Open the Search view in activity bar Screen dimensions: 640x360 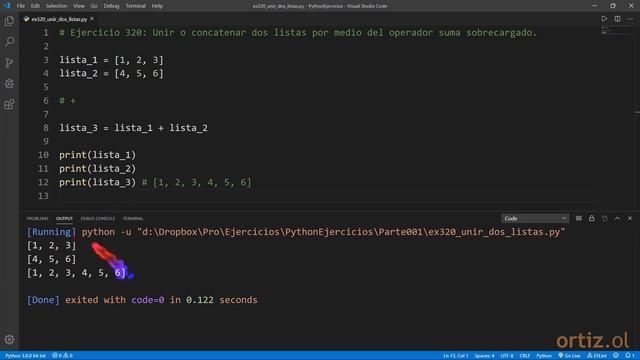pyautogui.click(x=9, y=42)
